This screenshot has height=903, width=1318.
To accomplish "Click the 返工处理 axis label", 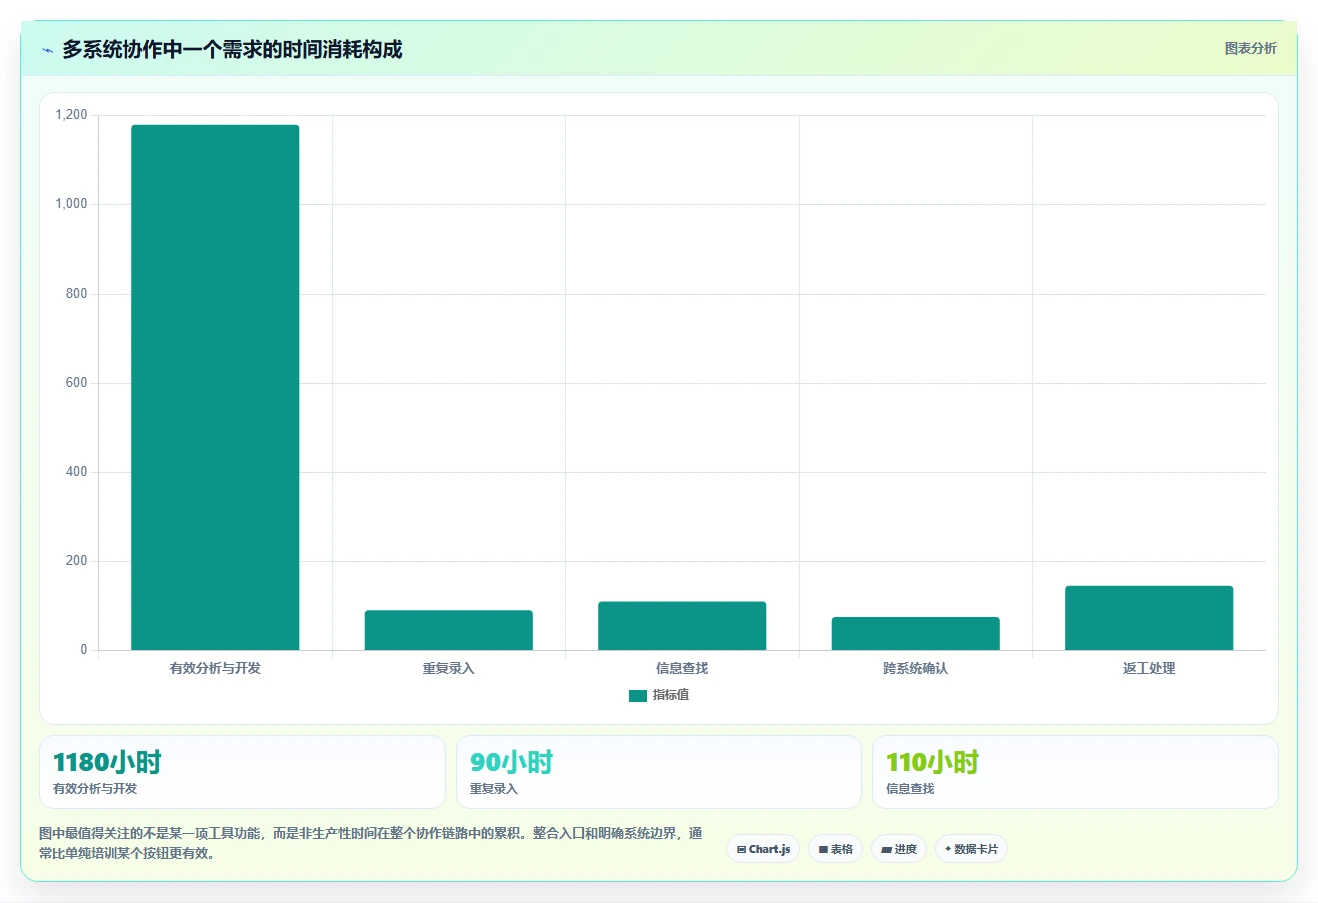I will point(1149,668).
